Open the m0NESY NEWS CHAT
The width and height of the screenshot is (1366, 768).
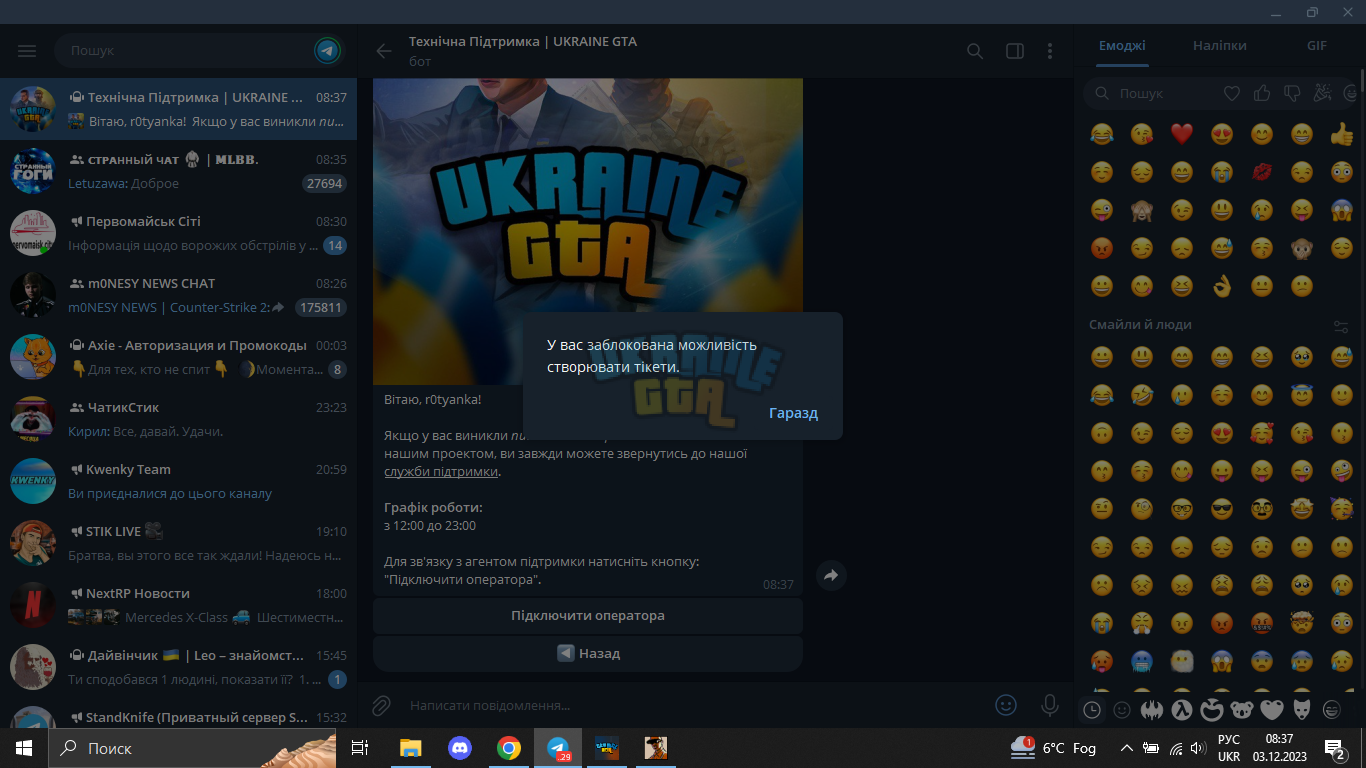tap(178, 295)
